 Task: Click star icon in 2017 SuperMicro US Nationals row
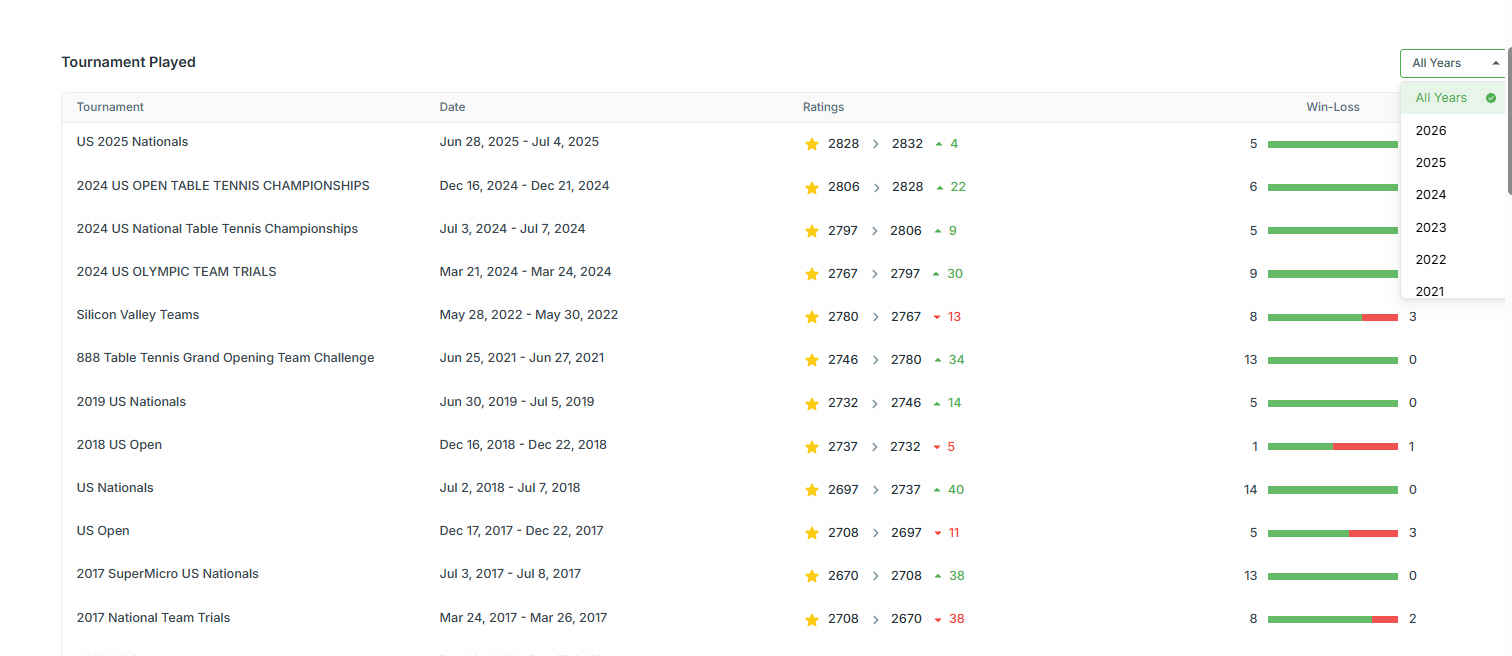[812, 576]
